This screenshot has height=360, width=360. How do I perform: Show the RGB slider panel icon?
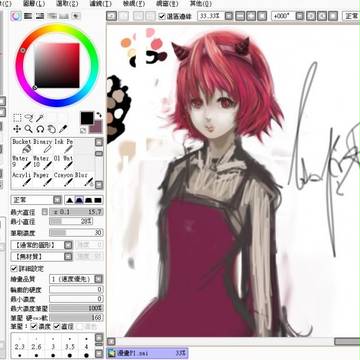click(x=28, y=16)
